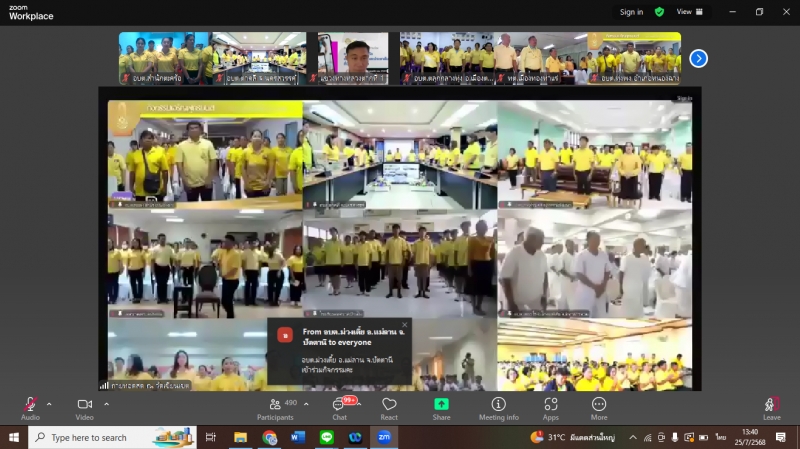
Task: Unmute the Audio microphone button
Action: (30, 408)
